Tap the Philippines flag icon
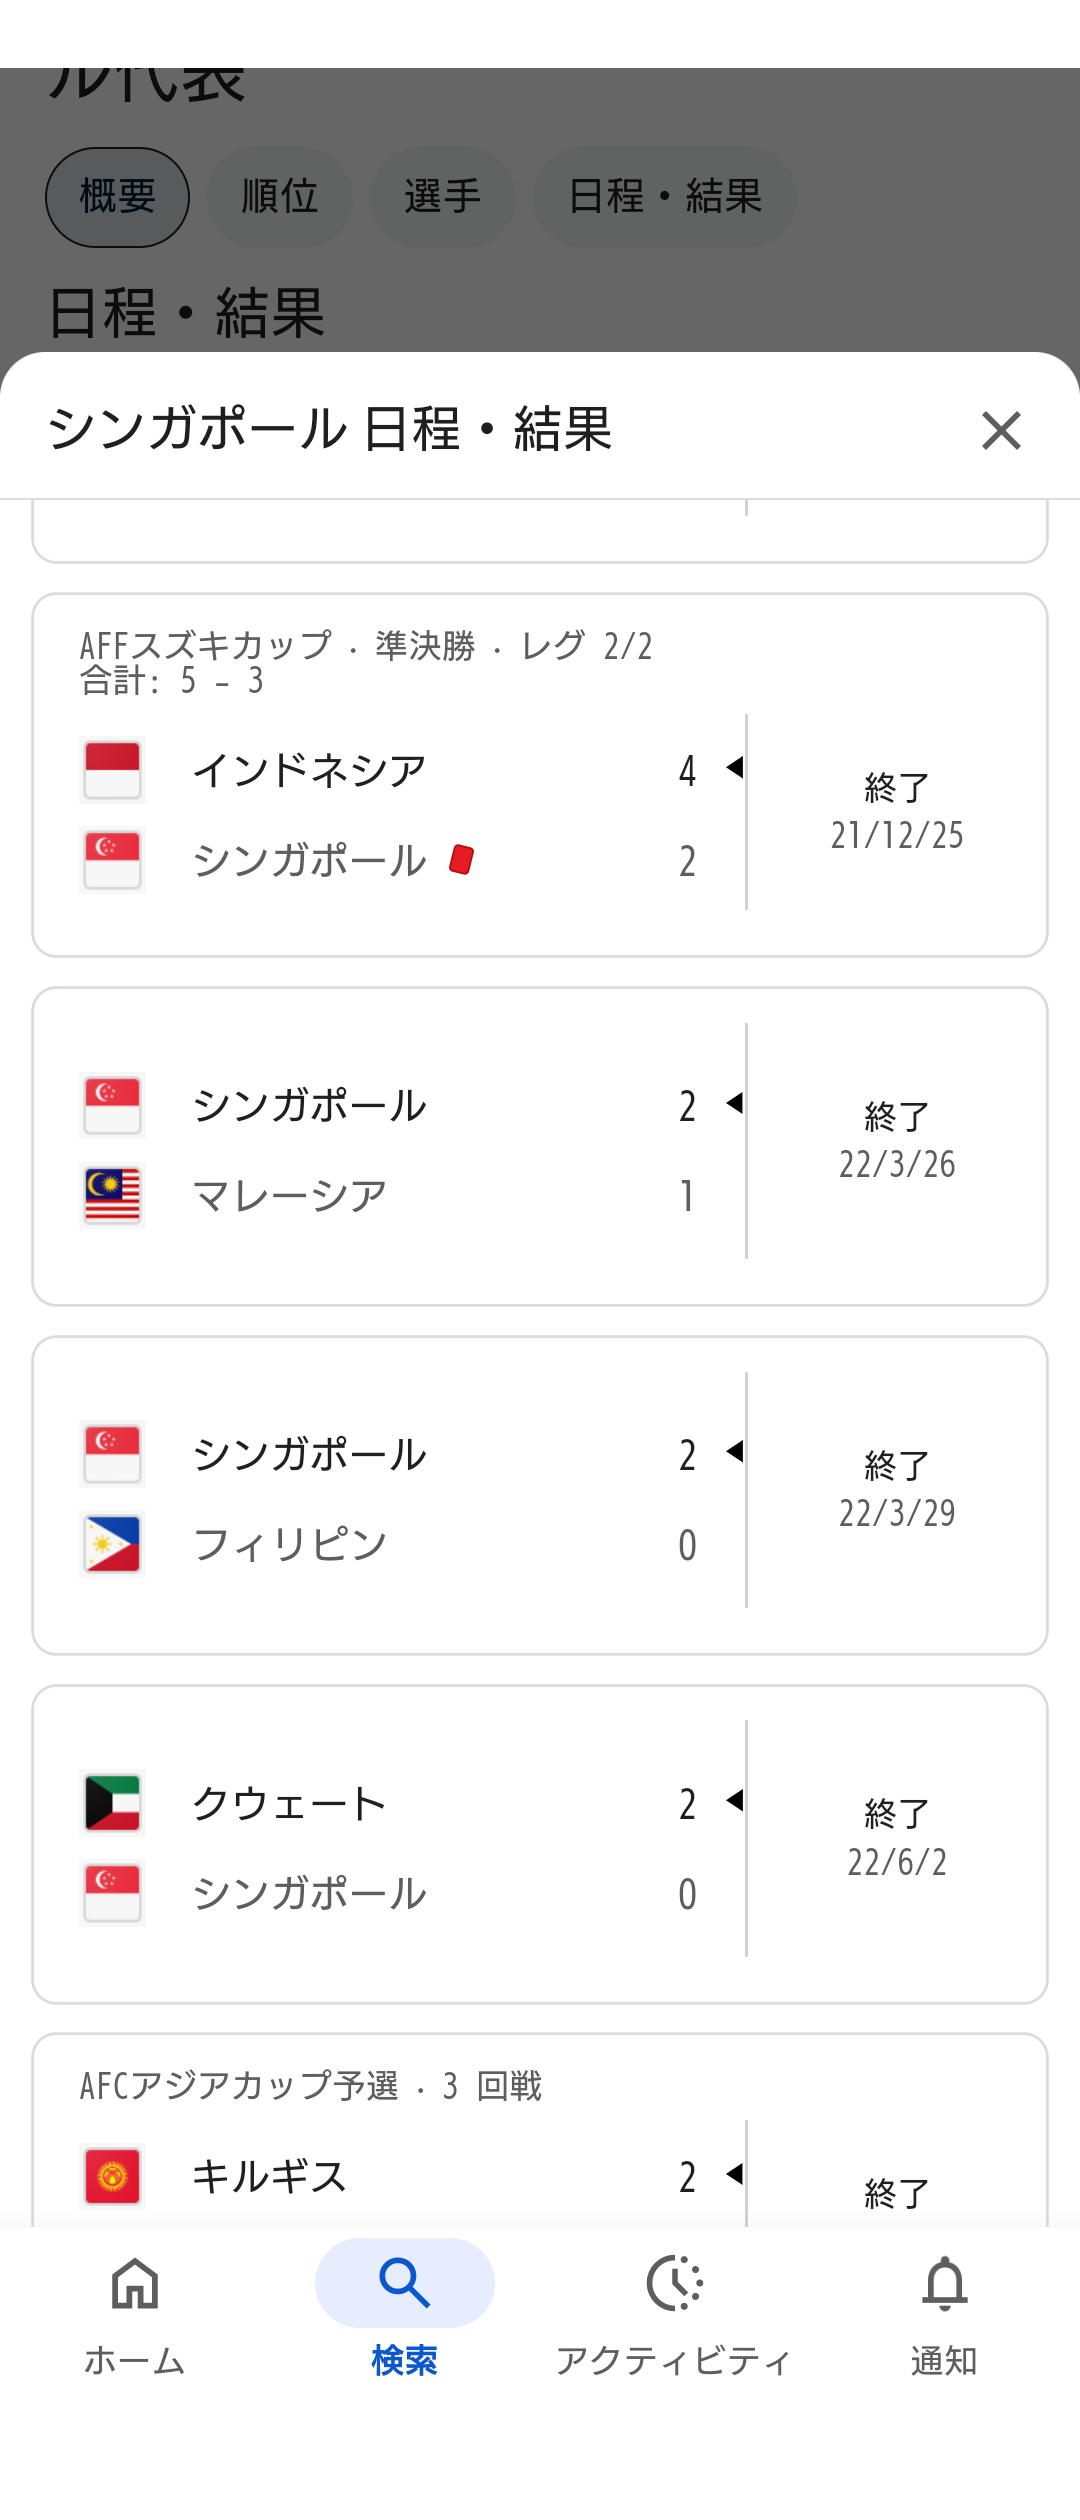 [x=112, y=1544]
